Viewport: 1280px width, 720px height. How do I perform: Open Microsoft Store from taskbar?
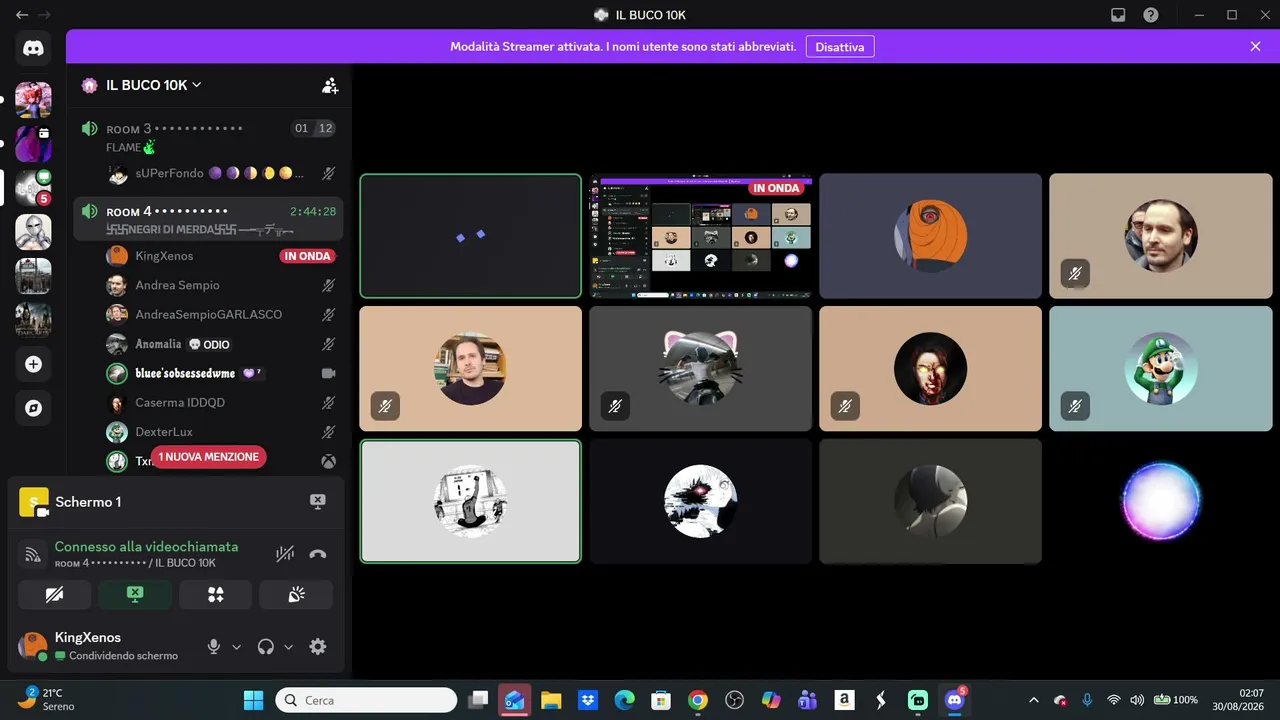coord(661,700)
